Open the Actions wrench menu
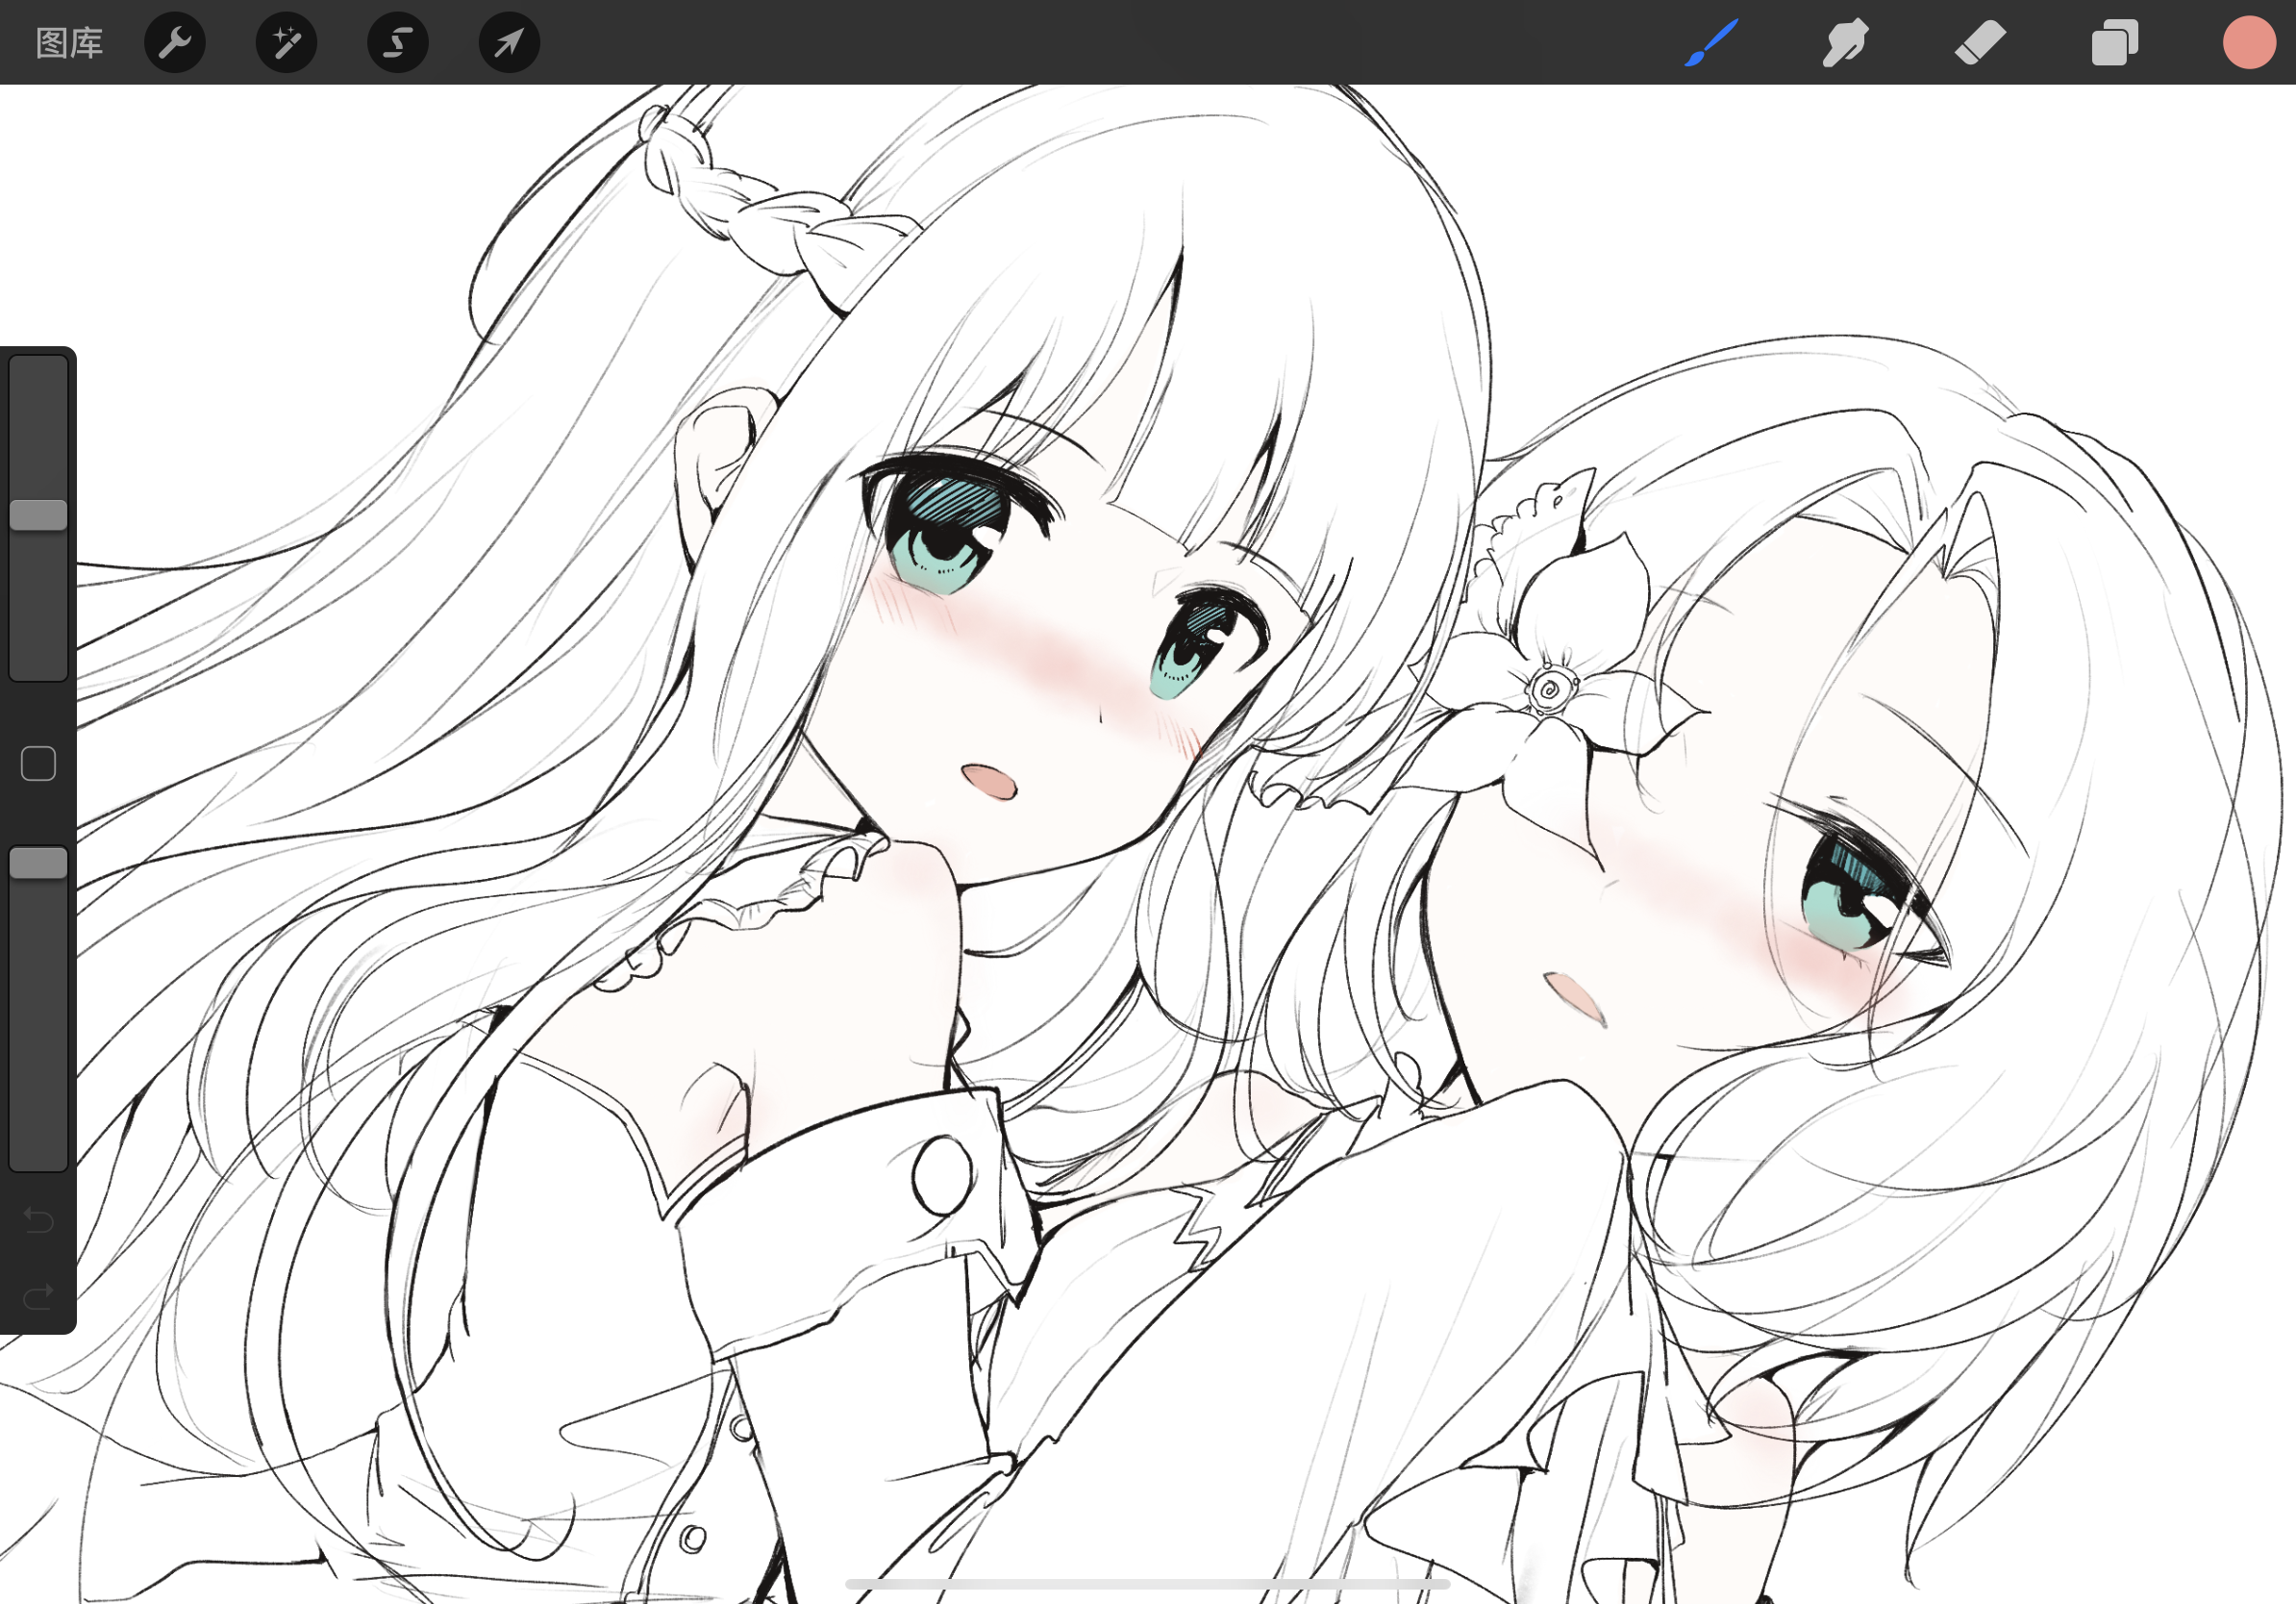This screenshot has width=2296, height=1604. point(175,43)
